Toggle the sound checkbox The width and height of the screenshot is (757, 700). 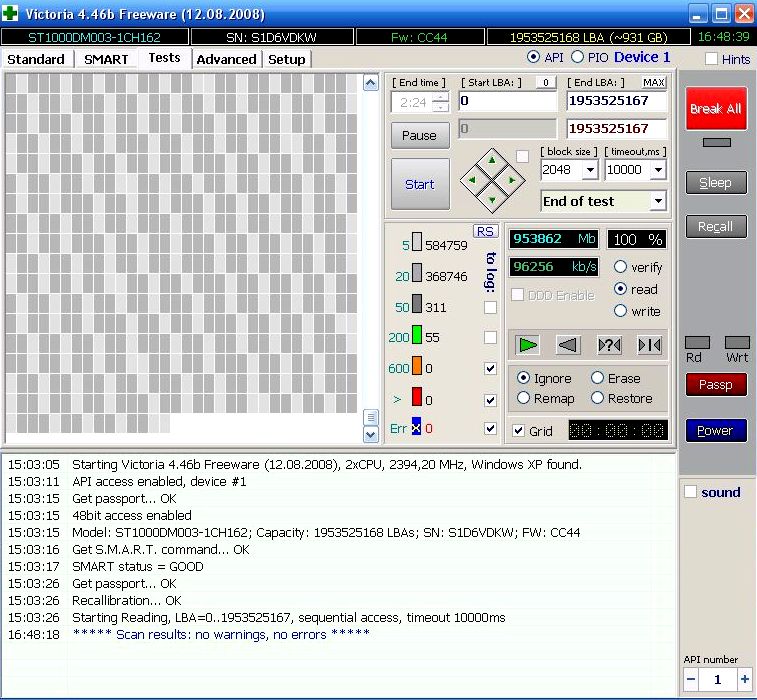[691, 492]
